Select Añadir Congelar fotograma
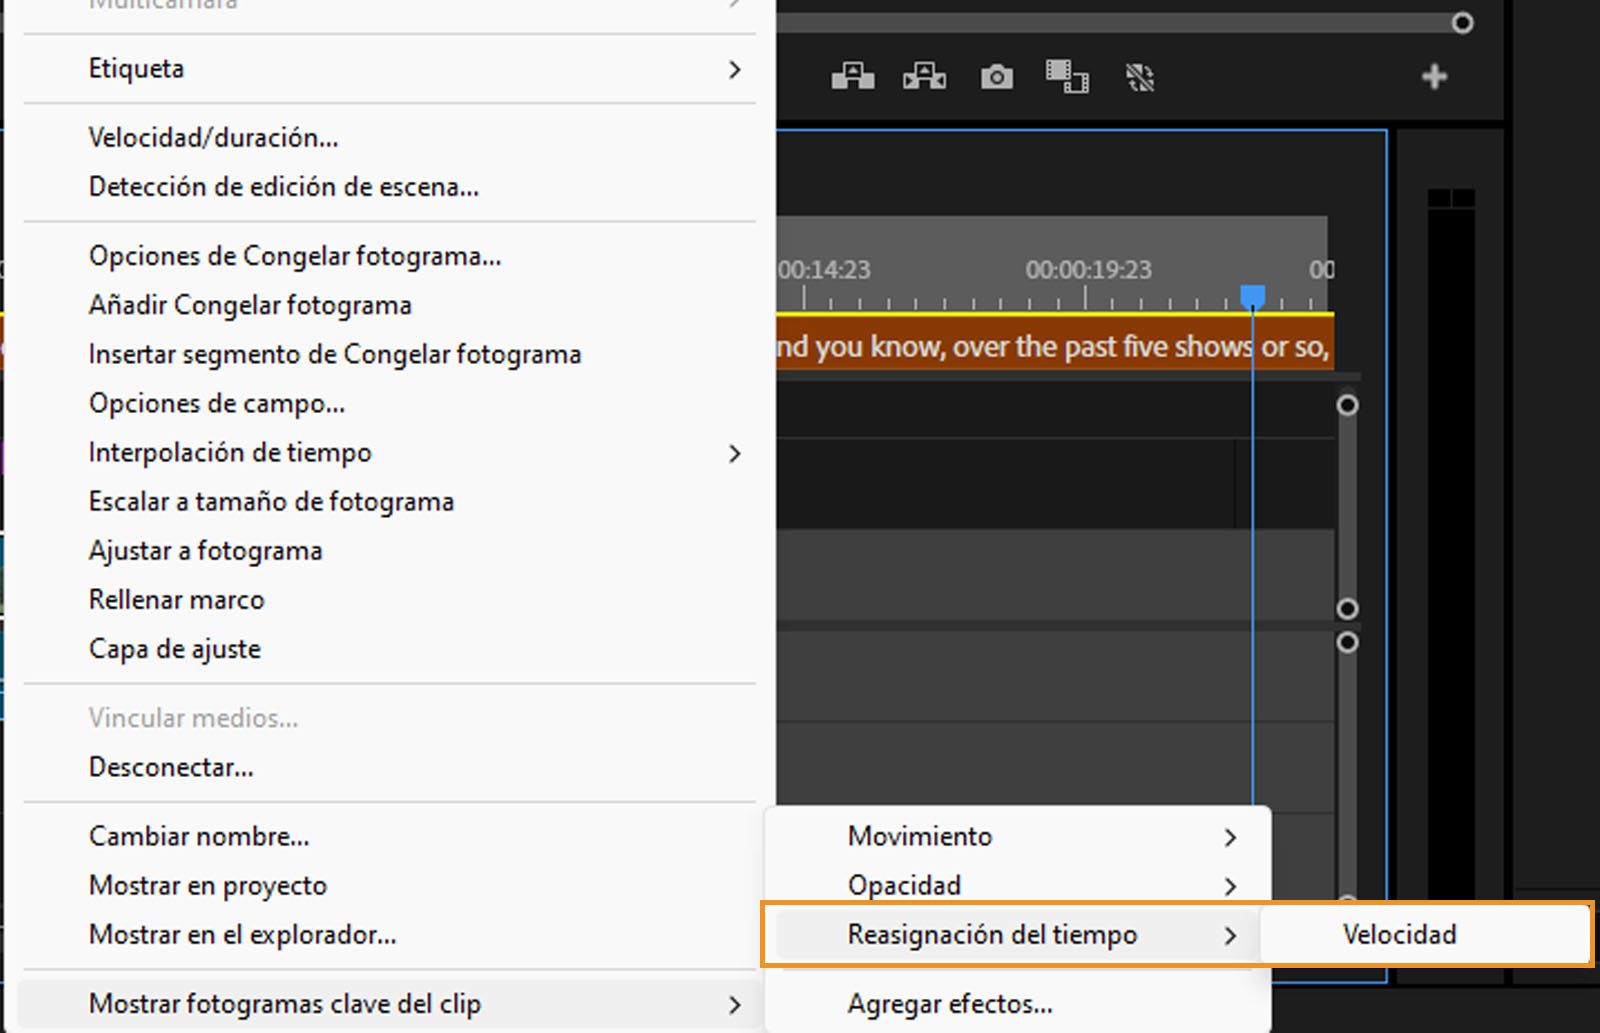Viewport: 1600px width, 1033px height. [x=249, y=305]
